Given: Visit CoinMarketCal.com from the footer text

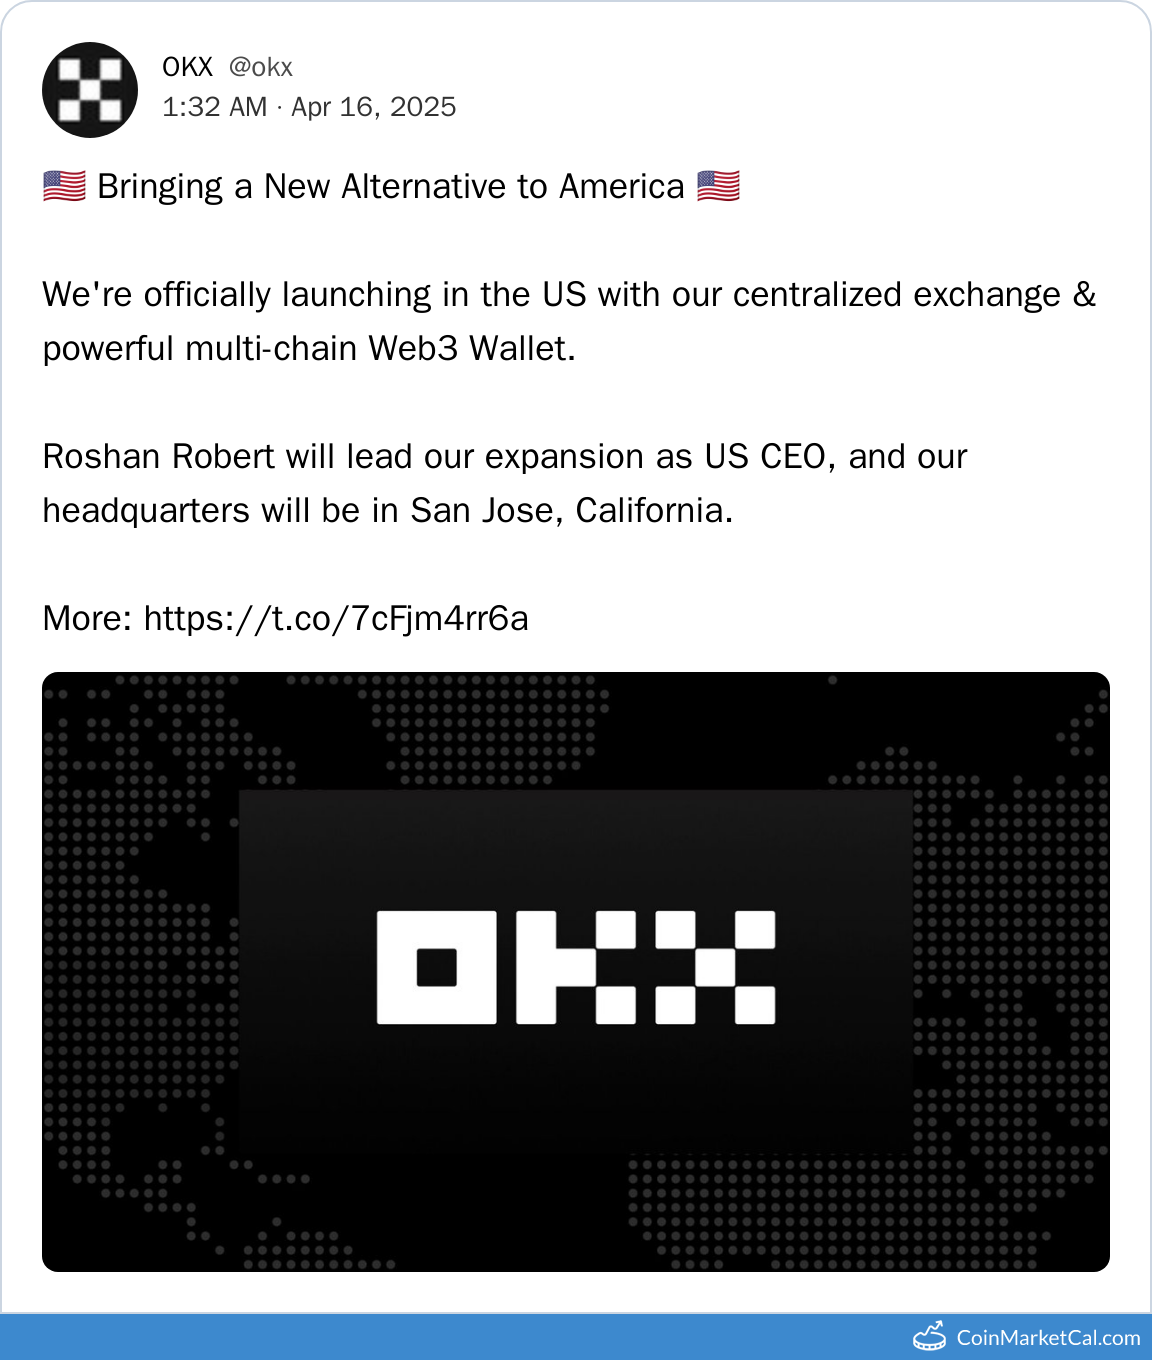Looking at the screenshot, I should point(1048,1338).
